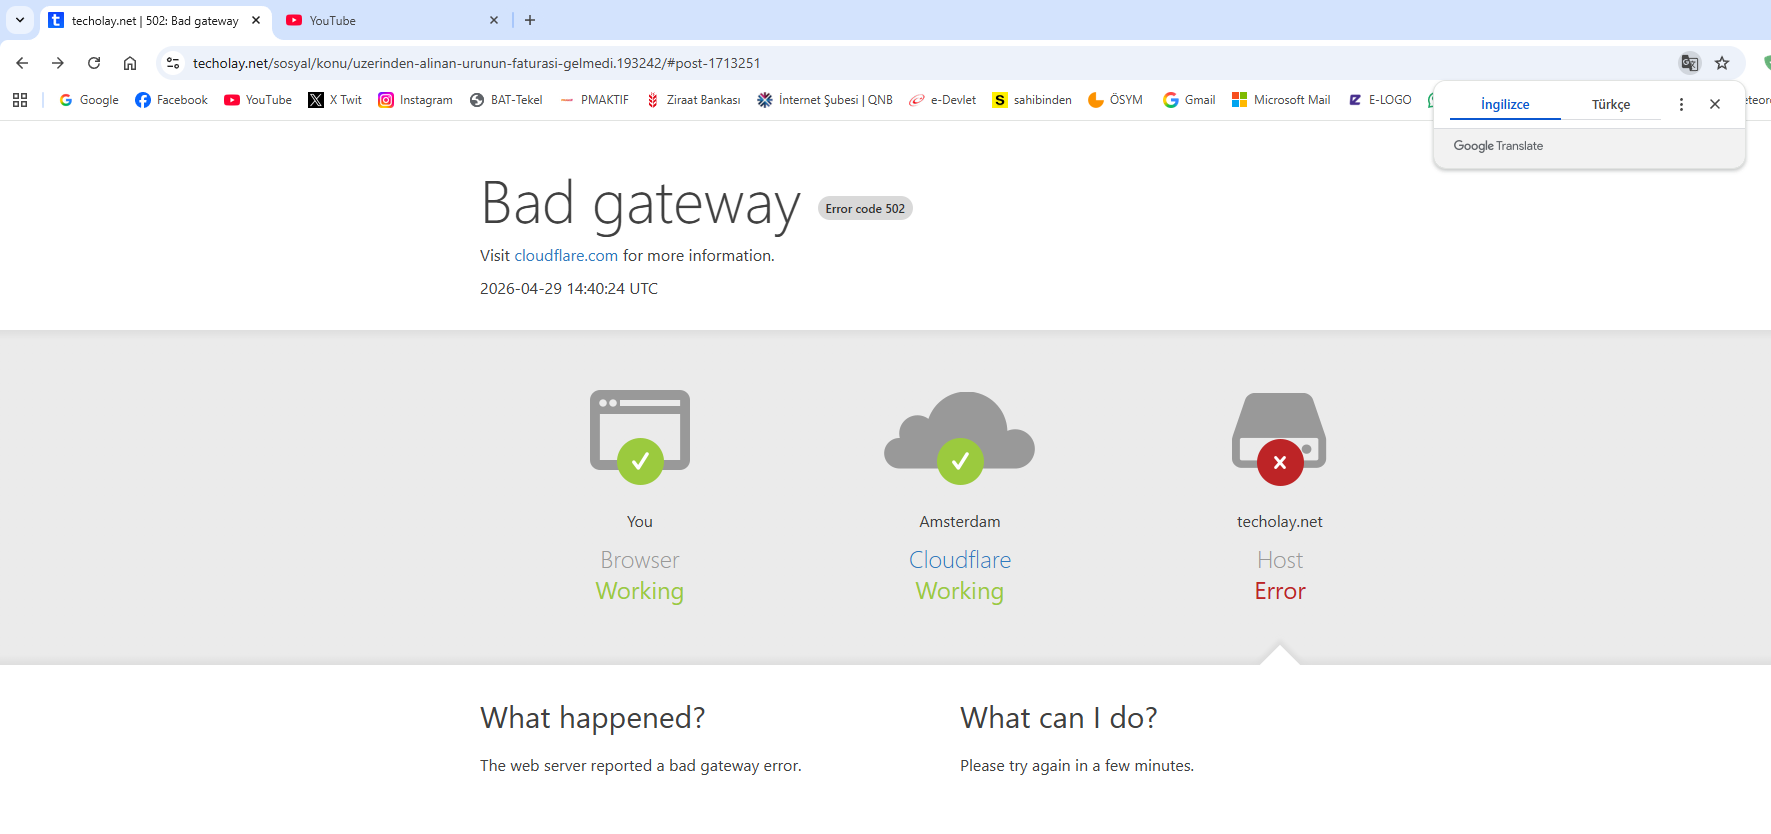
Task: Click the What happened? heading
Action: point(593,718)
